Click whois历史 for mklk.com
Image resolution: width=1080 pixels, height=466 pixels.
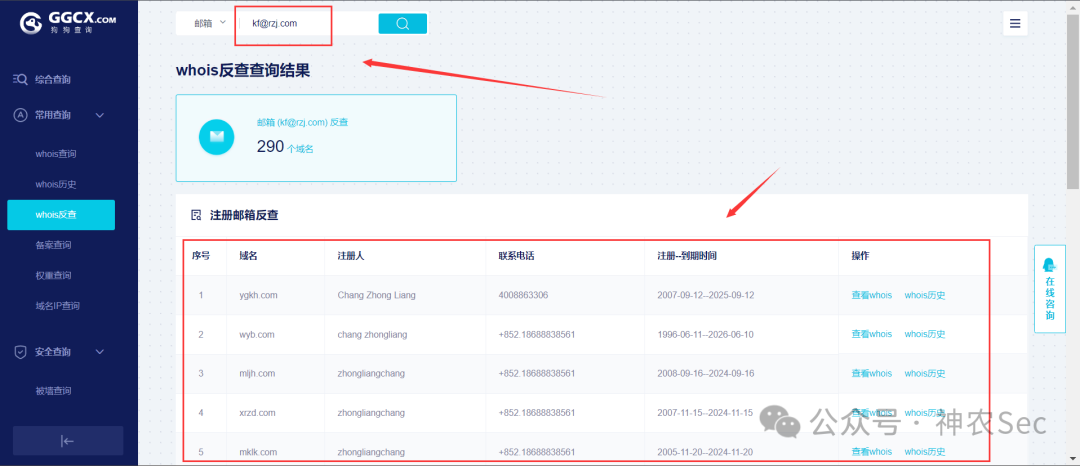(924, 452)
